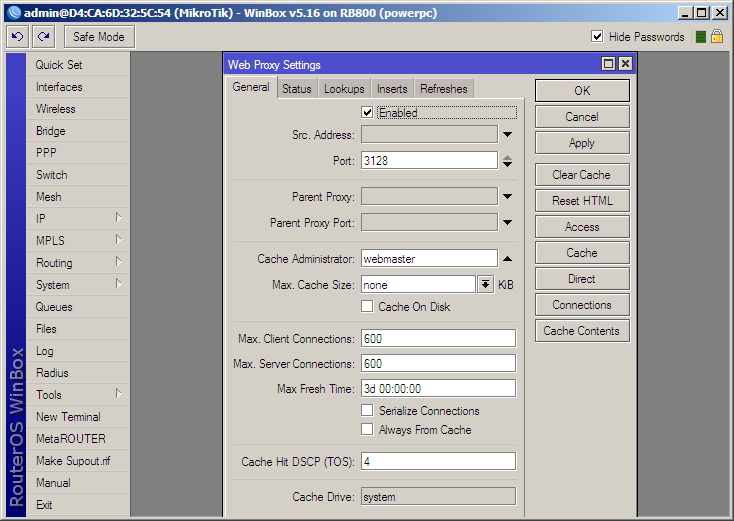734x521 pixels.
Task: Open the Bridge menu
Action: click(78, 131)
